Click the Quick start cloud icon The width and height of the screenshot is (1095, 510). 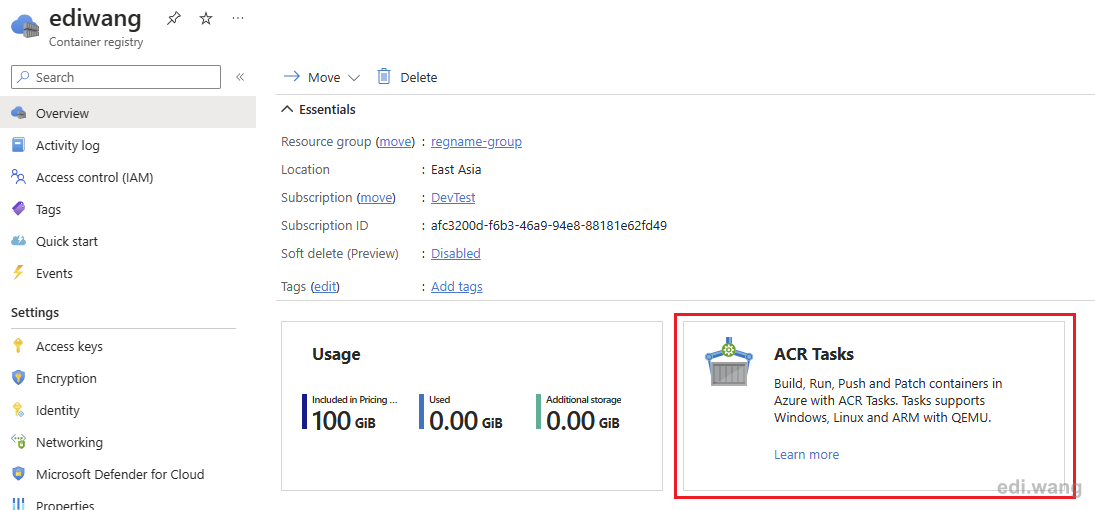pos(19,241)
